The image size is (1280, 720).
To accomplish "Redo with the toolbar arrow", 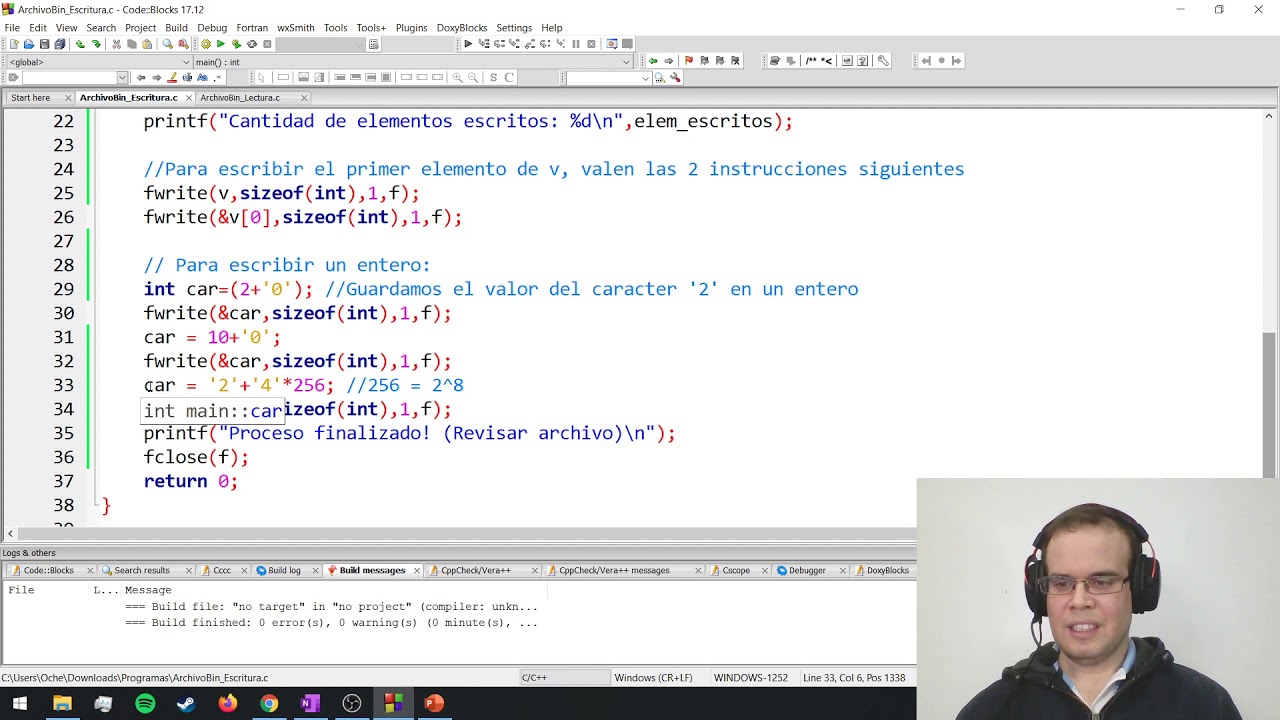I will point(96,44).
